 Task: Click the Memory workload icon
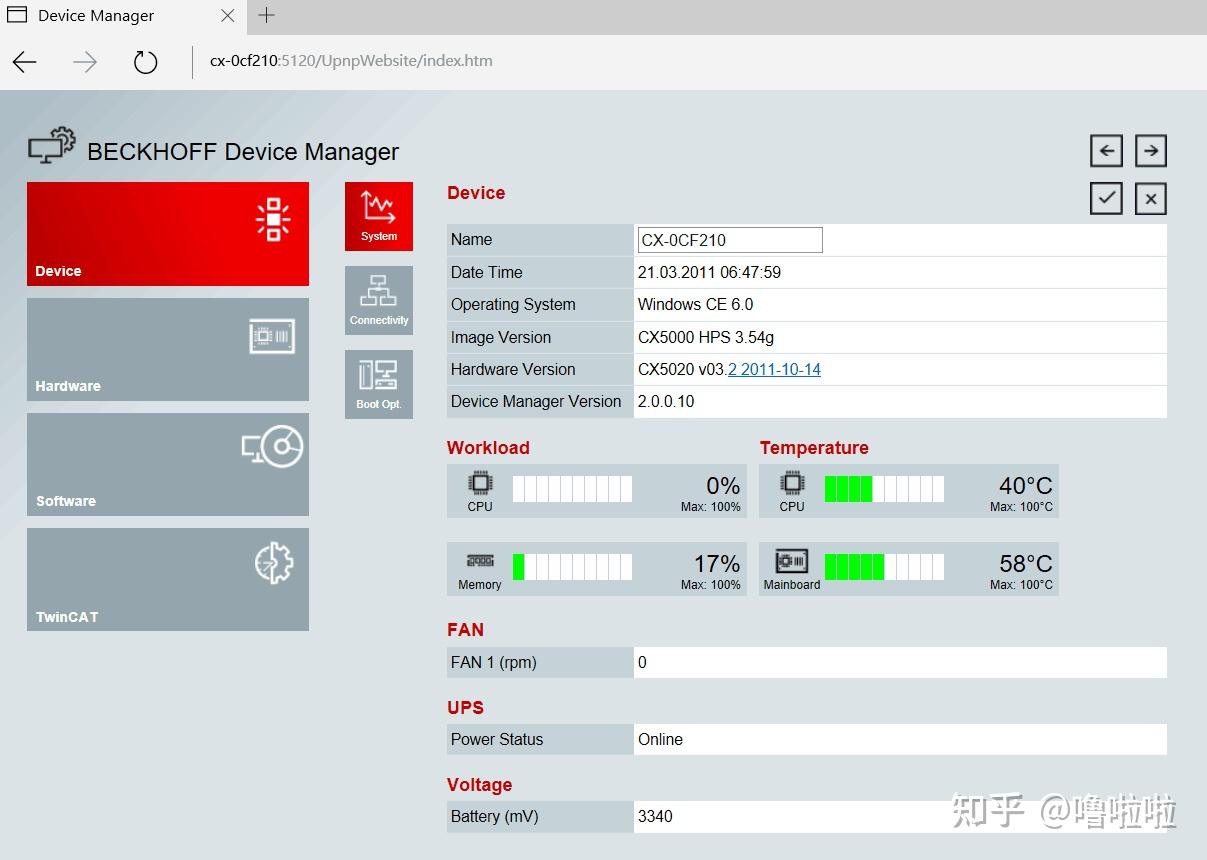pos(480,563)
